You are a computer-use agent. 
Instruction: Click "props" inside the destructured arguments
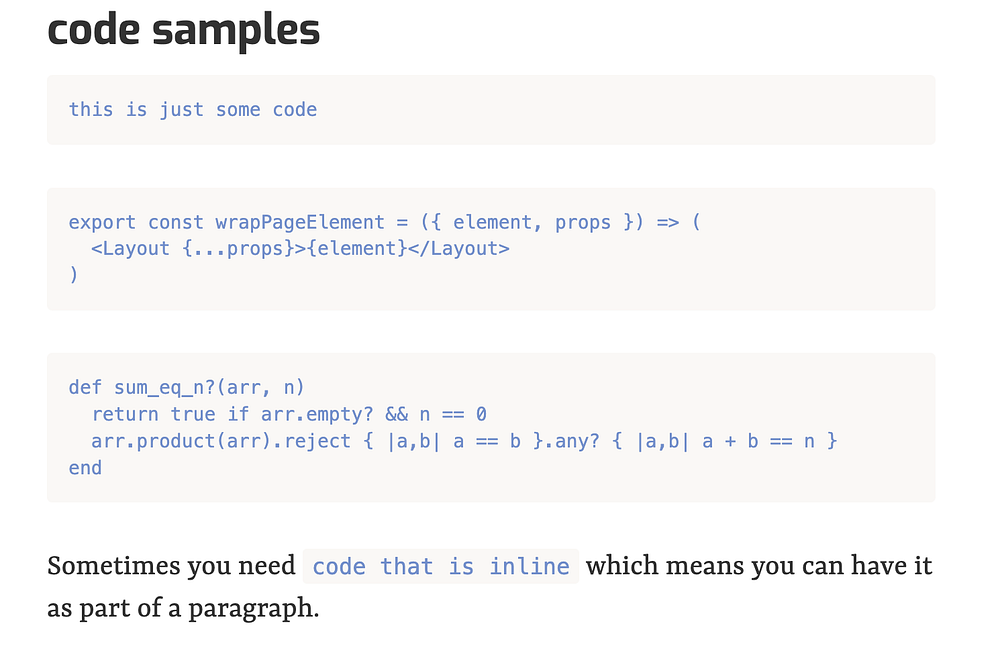tap(583, 222)
